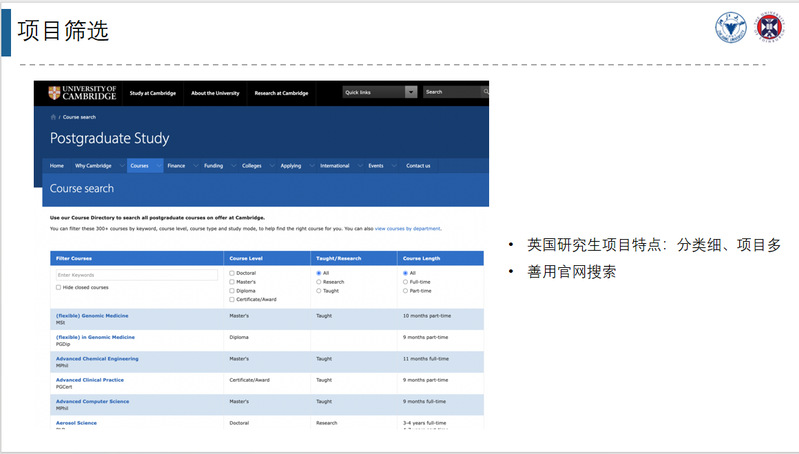The image size is (799, 454).
Task: Click the search magnifier icon
Action: [x=486, y=92]
